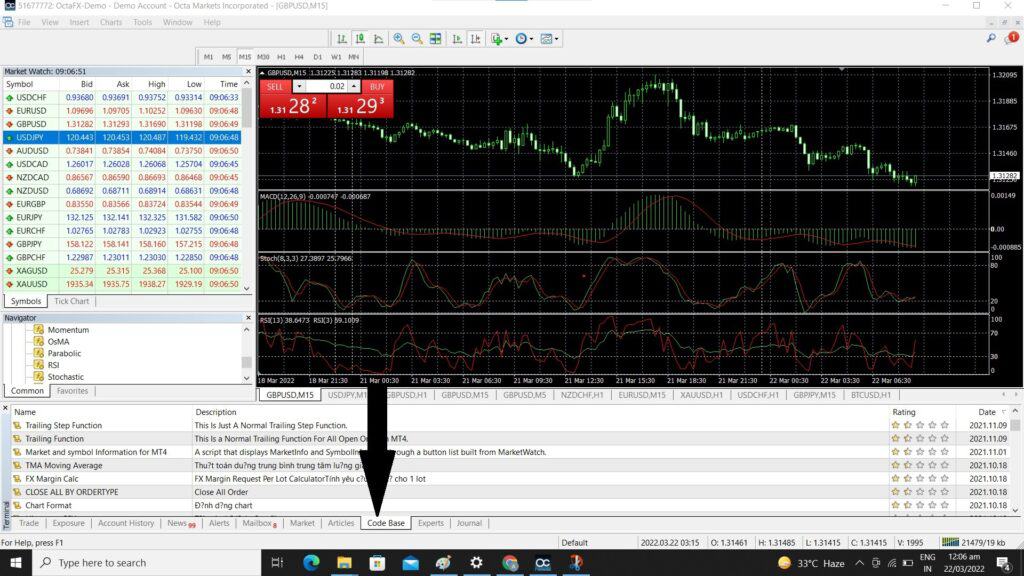Open the sell volume dropdown in order panel

click(x=299, y=86)
